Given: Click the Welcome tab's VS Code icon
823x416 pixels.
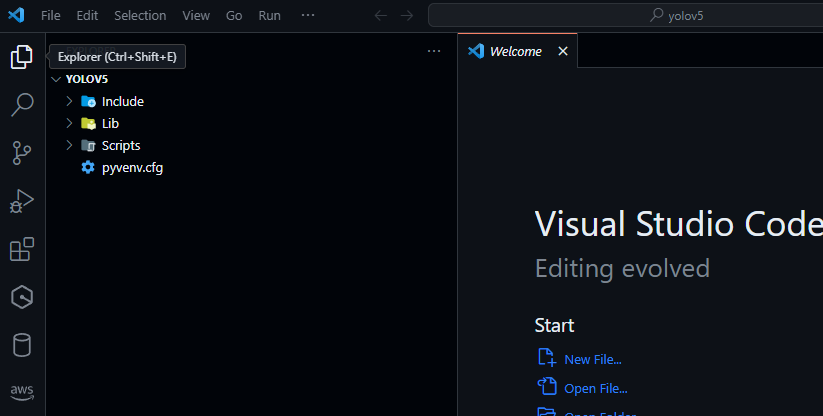Looking at the screenshot, I should click(476, 51).
